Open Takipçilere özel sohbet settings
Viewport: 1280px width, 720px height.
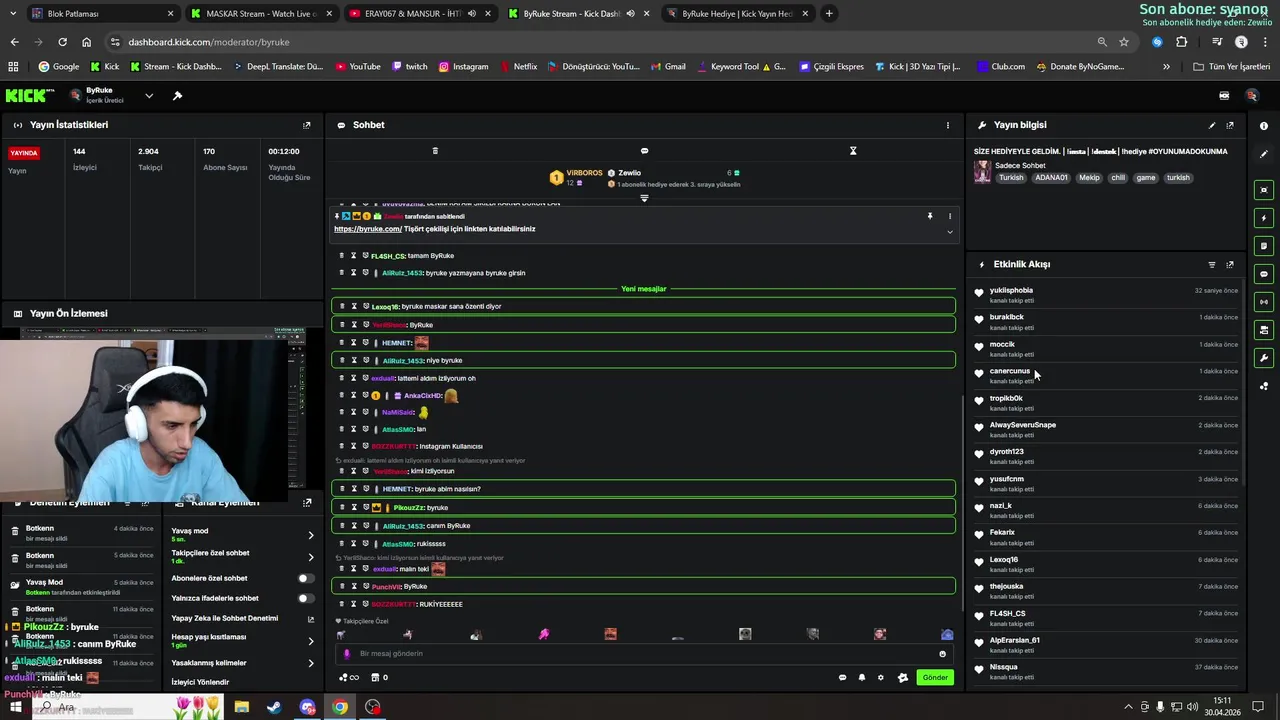click(x=241, y=557)
